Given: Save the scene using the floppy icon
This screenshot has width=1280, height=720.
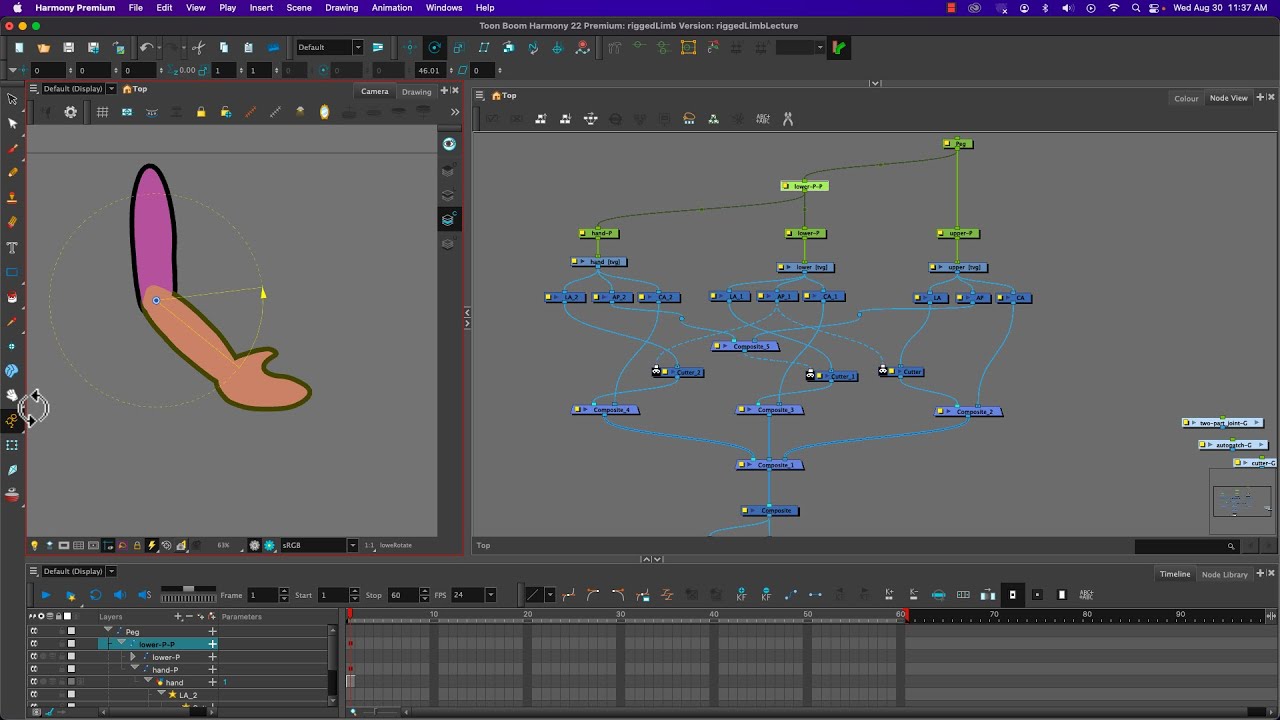Looking at the screenshot, I should tap(68, 47).
